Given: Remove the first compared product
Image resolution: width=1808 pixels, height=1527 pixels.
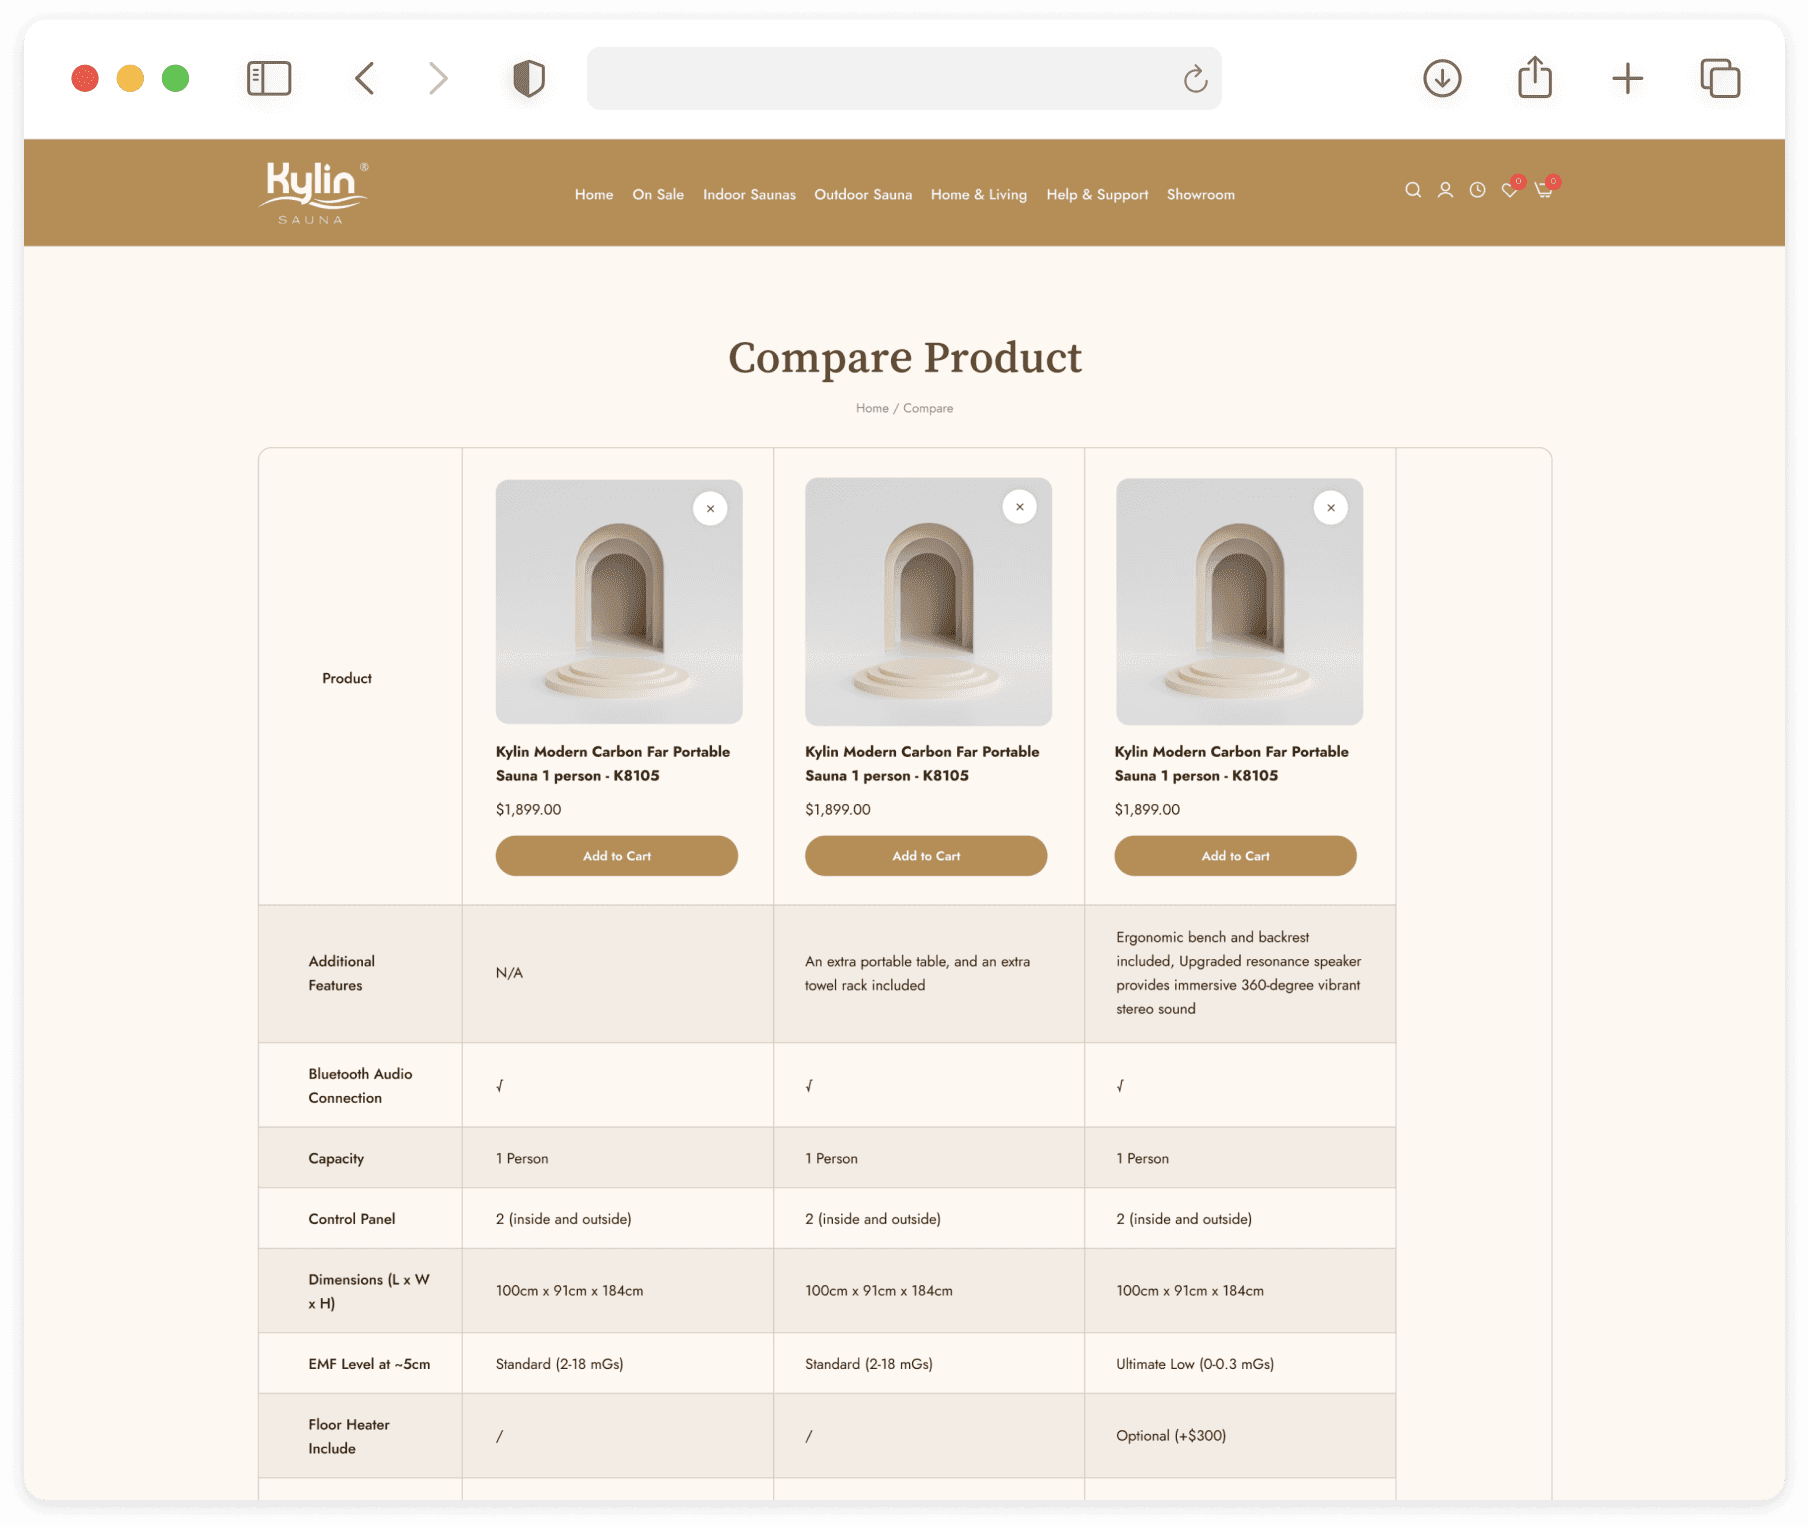Looking at the screenshot, I should coord(710,508).
